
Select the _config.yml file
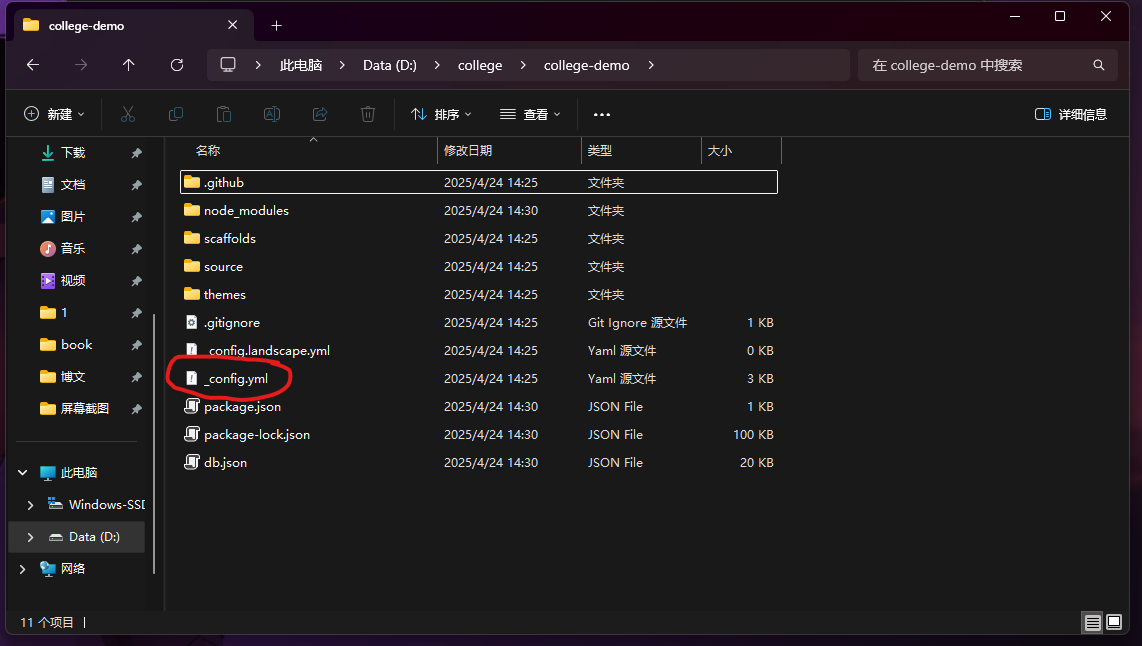pyautogui.click(x=236, y=379)
